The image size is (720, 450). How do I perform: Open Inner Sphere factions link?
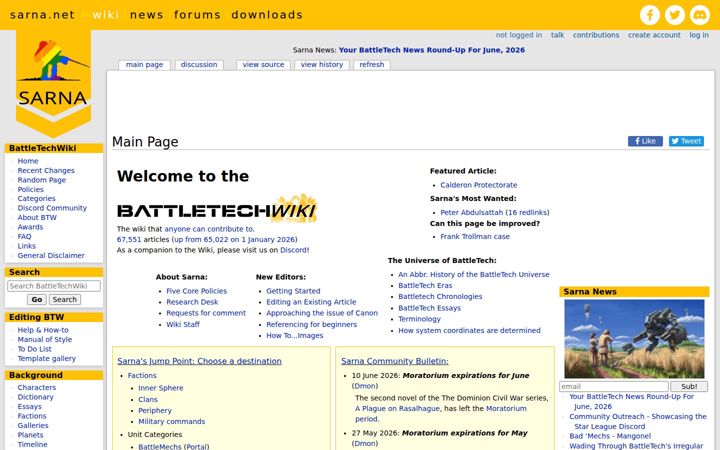click(161, 388)
